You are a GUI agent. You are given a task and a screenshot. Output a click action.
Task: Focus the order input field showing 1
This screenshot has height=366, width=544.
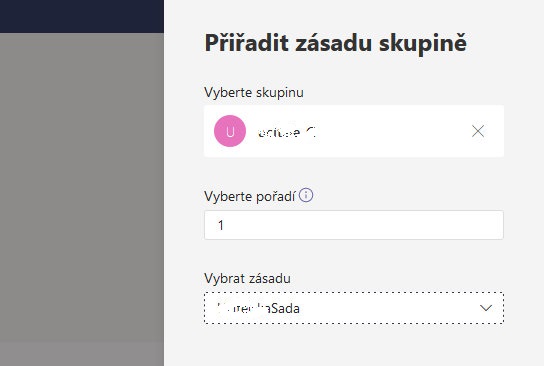354,225
